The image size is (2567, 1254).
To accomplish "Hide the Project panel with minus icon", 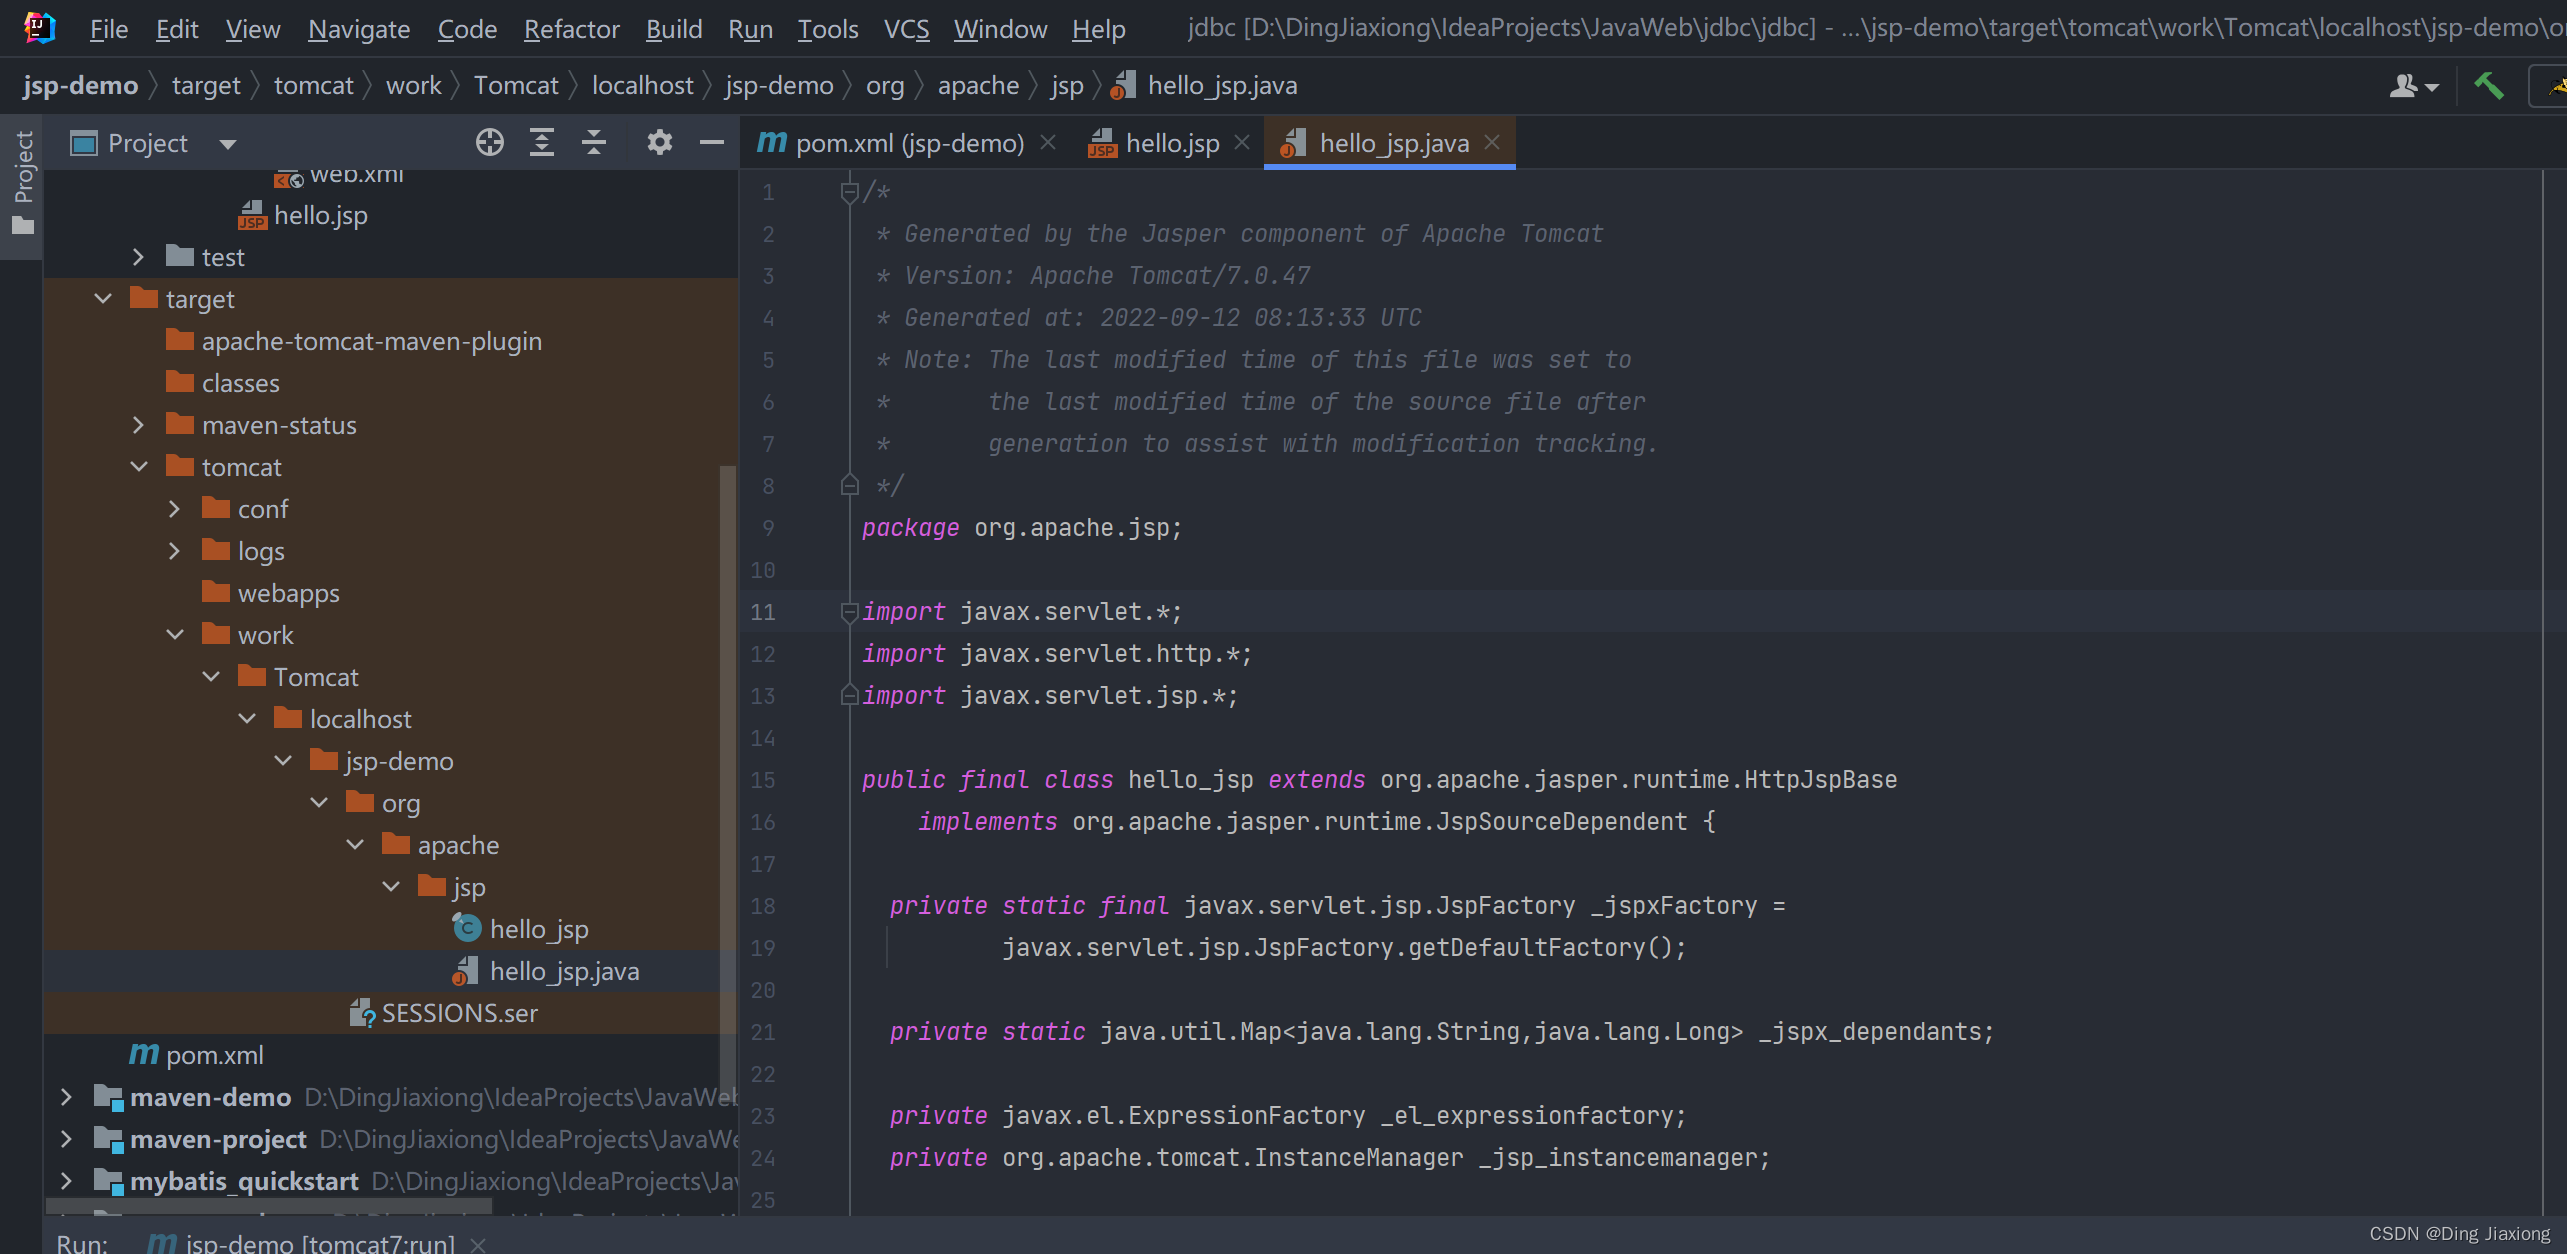I will click(x=711, y=143).
